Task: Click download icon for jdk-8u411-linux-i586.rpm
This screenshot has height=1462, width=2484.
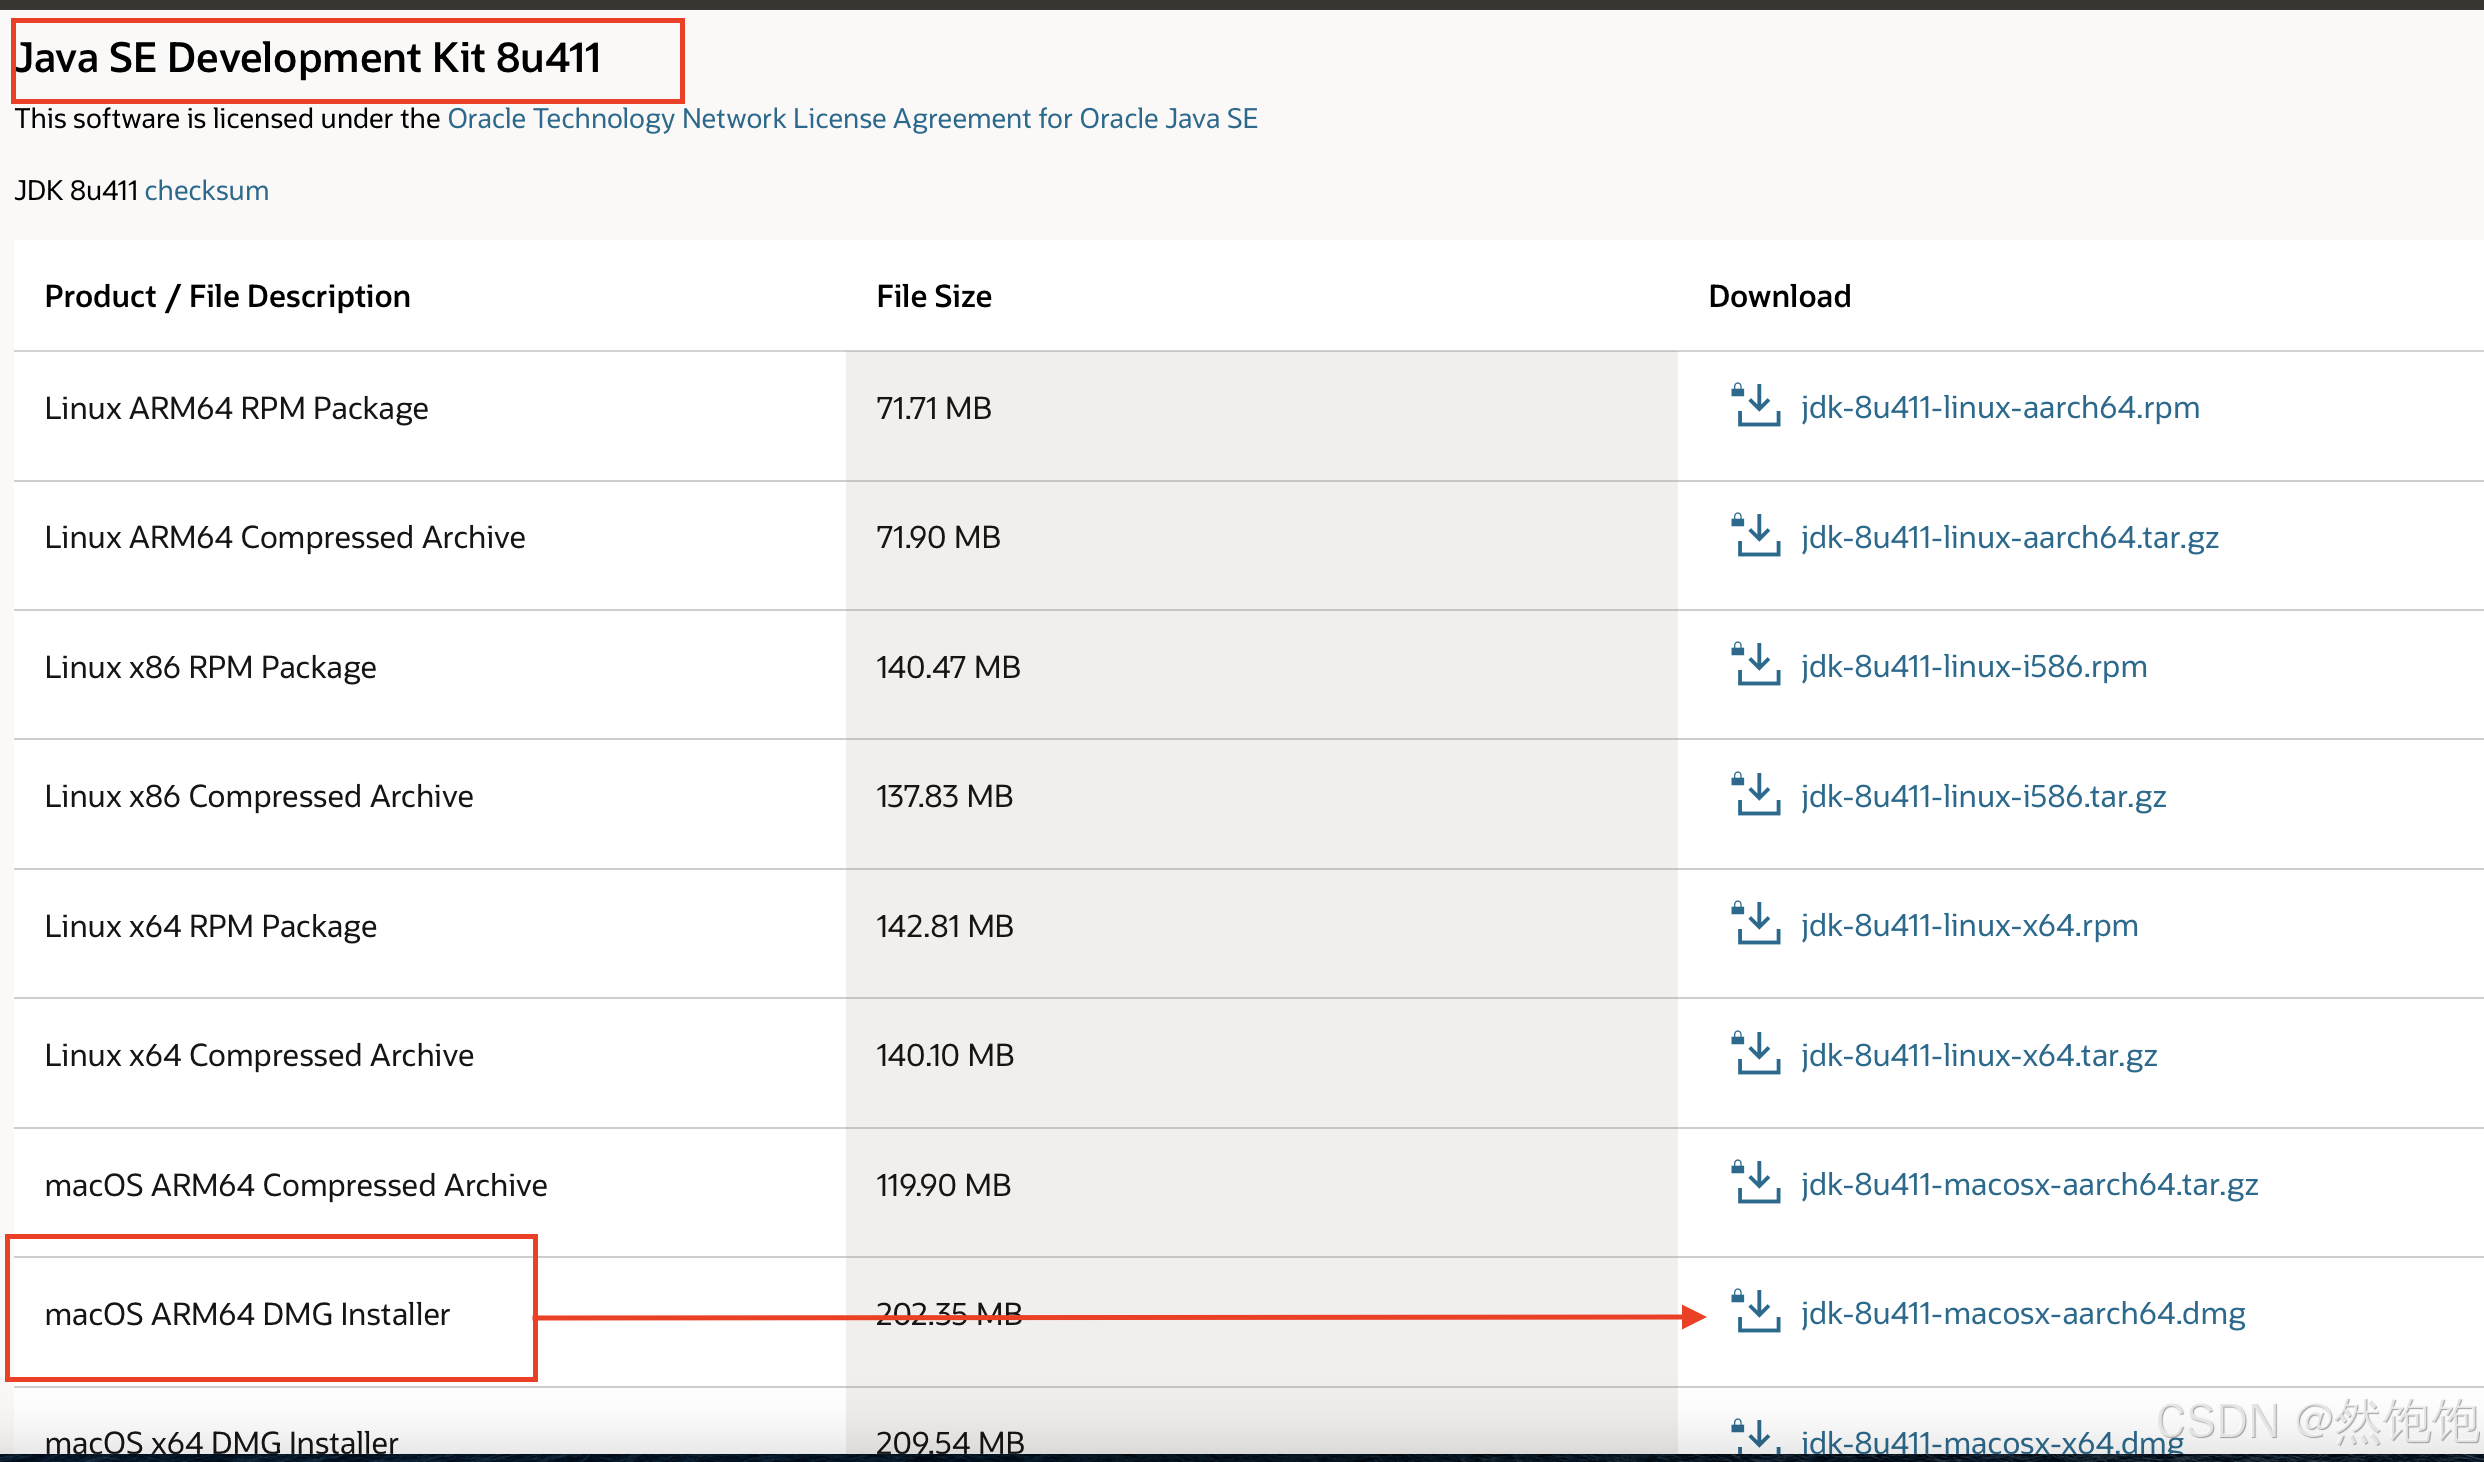Action: point(1755,664)
